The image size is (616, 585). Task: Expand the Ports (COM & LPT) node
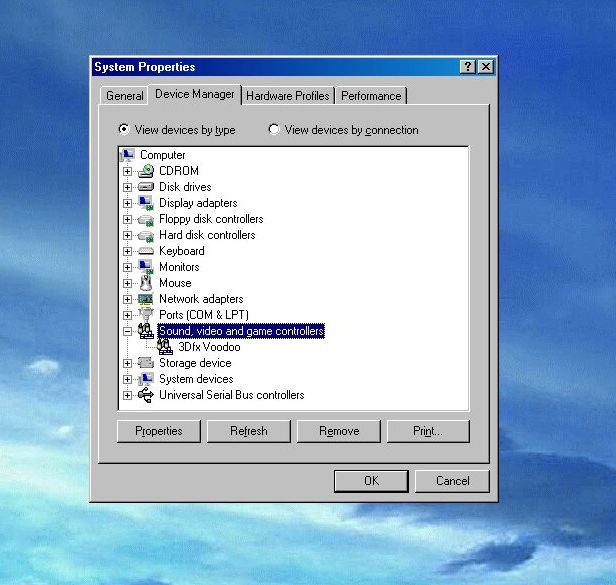[127, 315]
